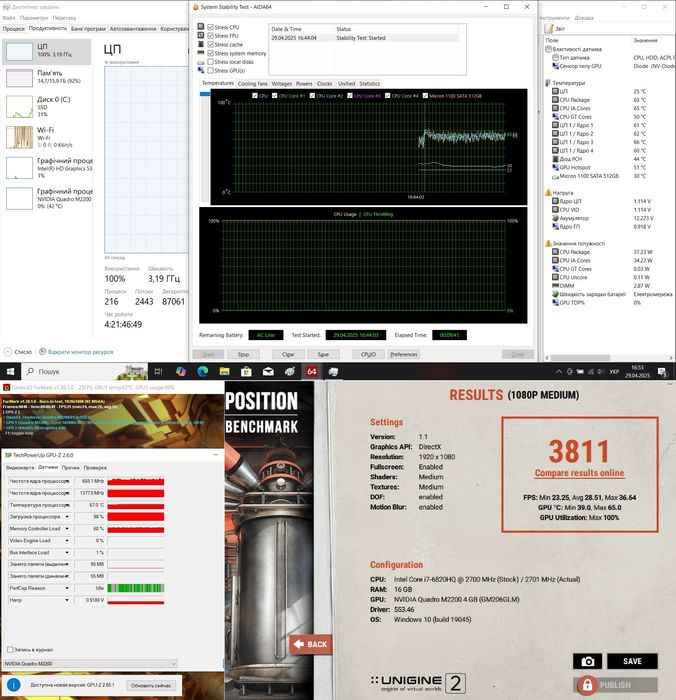This screenshot has width=676, height=700.
Task: Toggle Micron 1100 SATA 512GB graph checkbox
Action: tap(425, 96)
